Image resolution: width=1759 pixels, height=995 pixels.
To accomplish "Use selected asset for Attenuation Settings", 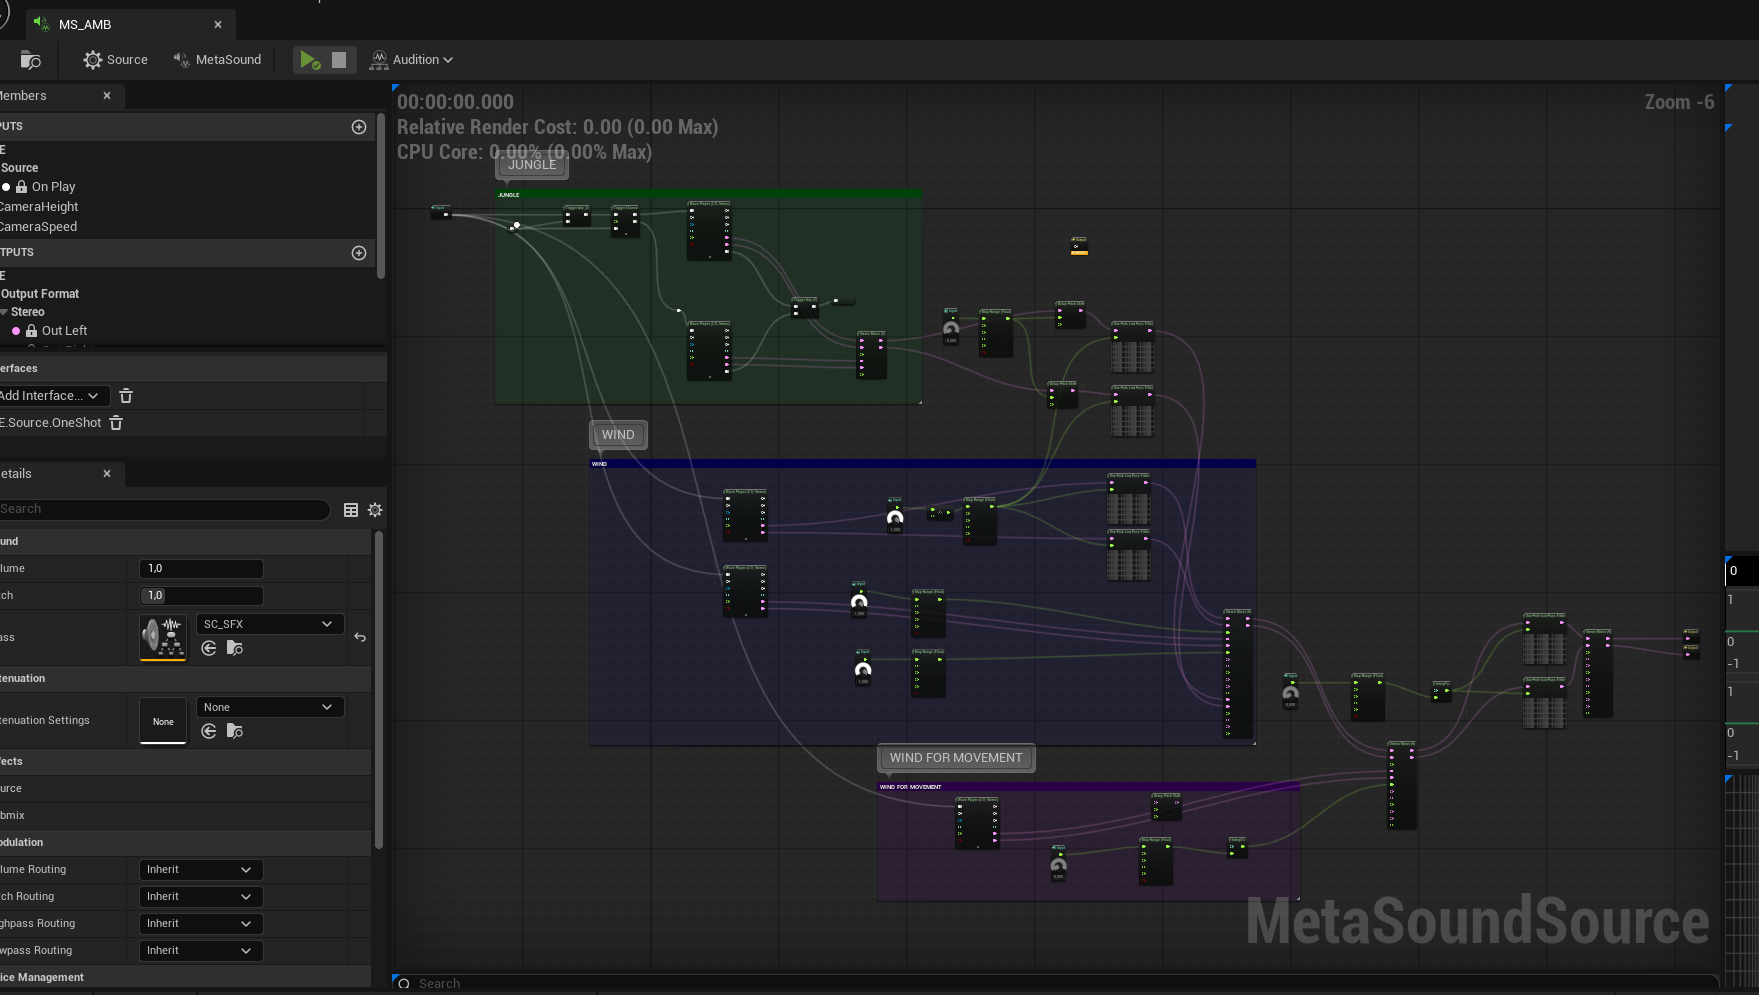I will tap(209, 731).
